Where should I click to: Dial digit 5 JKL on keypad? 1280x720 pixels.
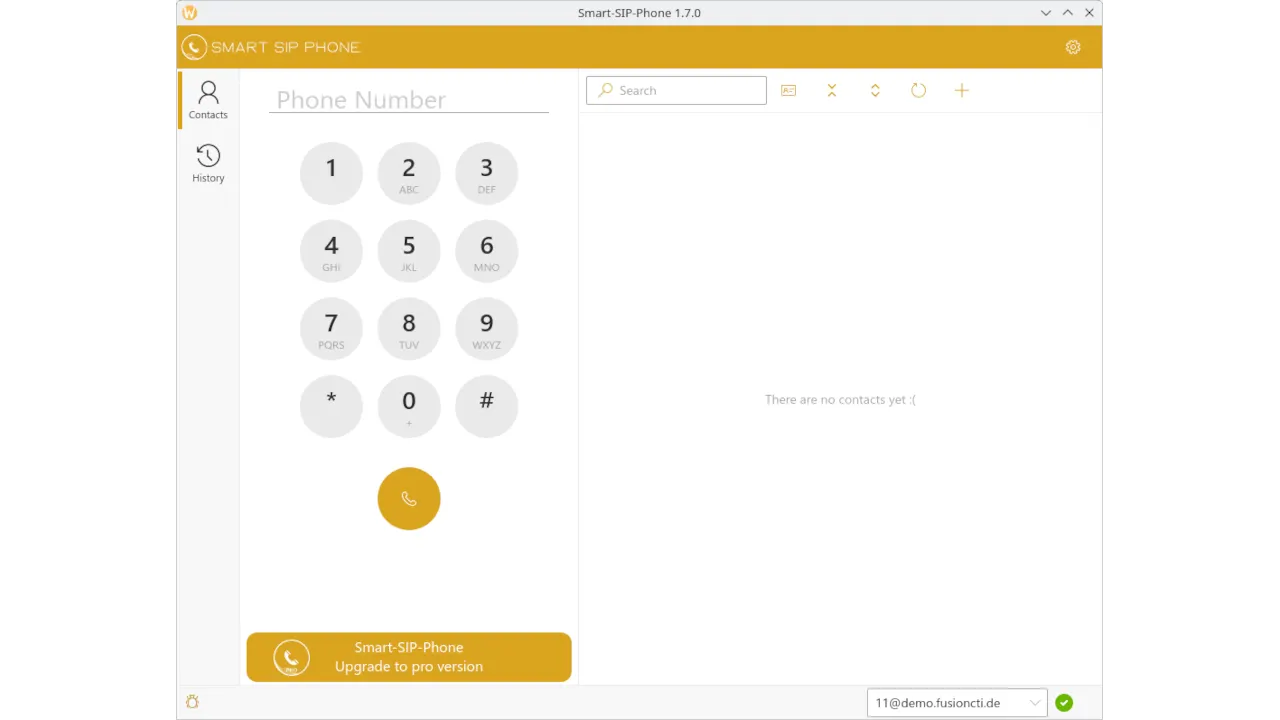click(409, 251)
